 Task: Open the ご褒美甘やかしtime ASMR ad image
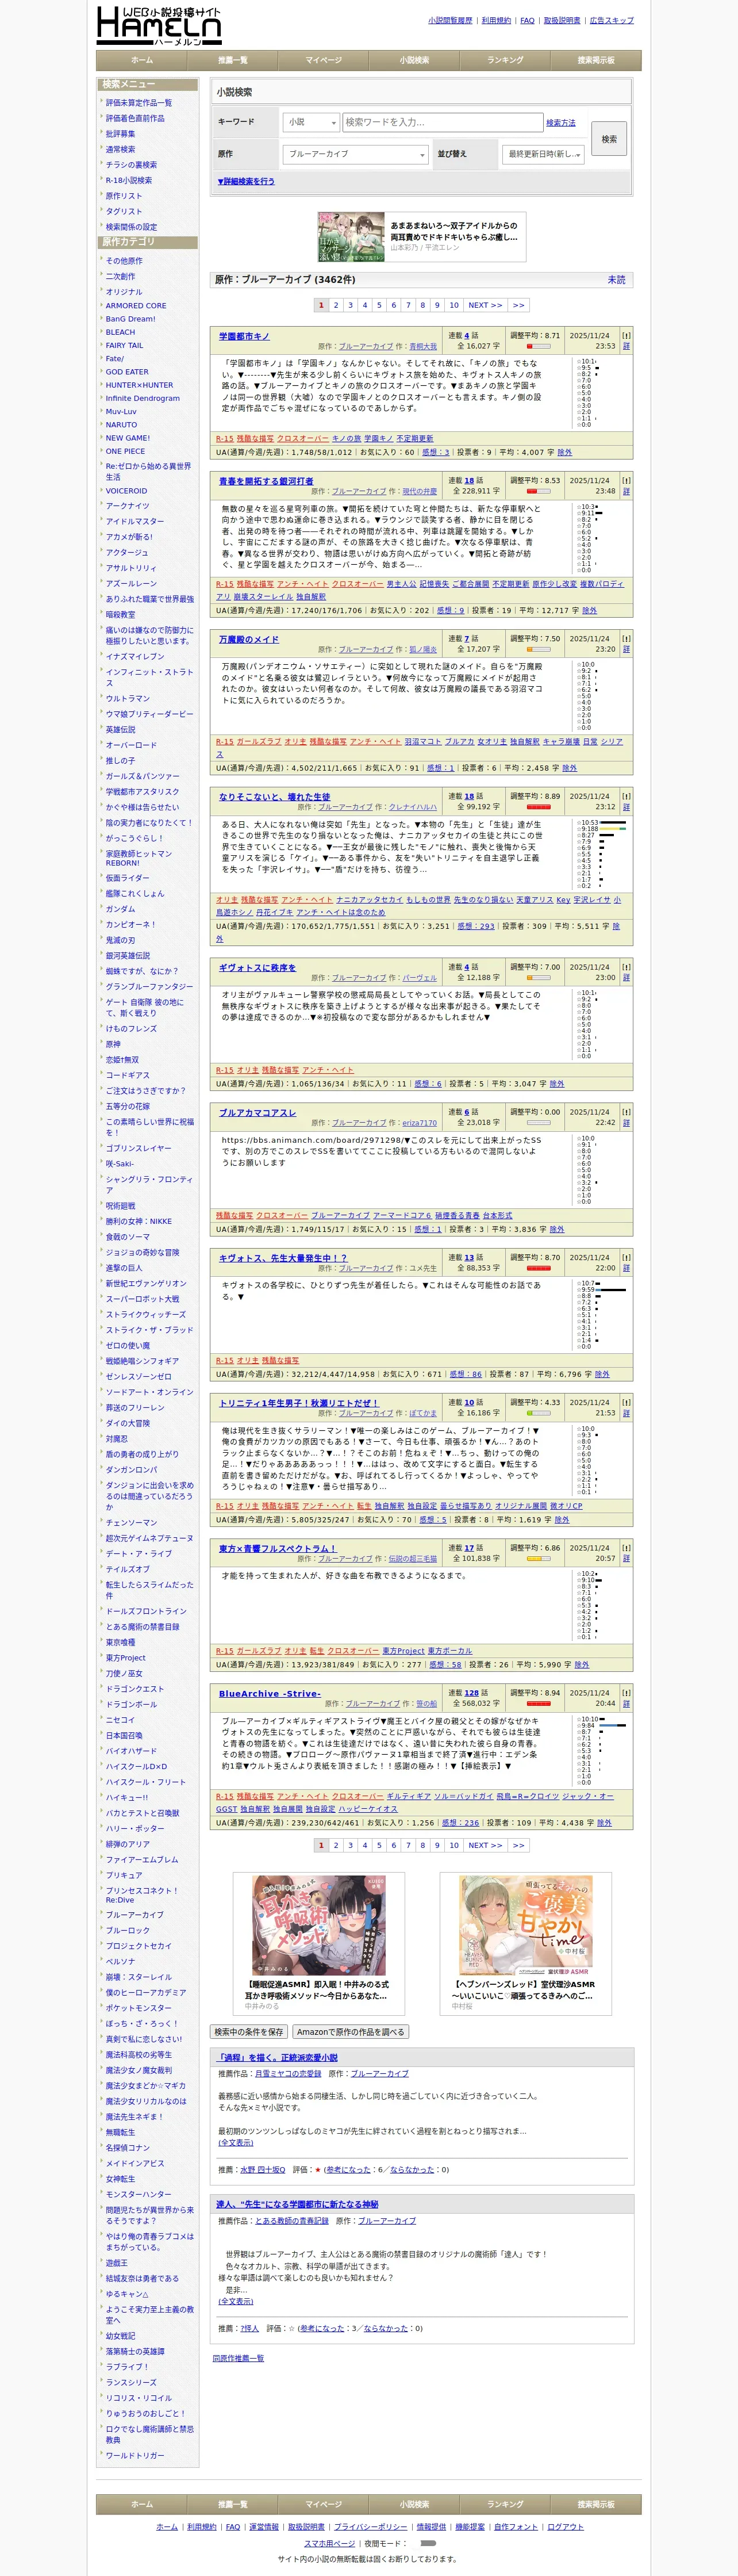pyautogui.click(x=526, y=1926)
